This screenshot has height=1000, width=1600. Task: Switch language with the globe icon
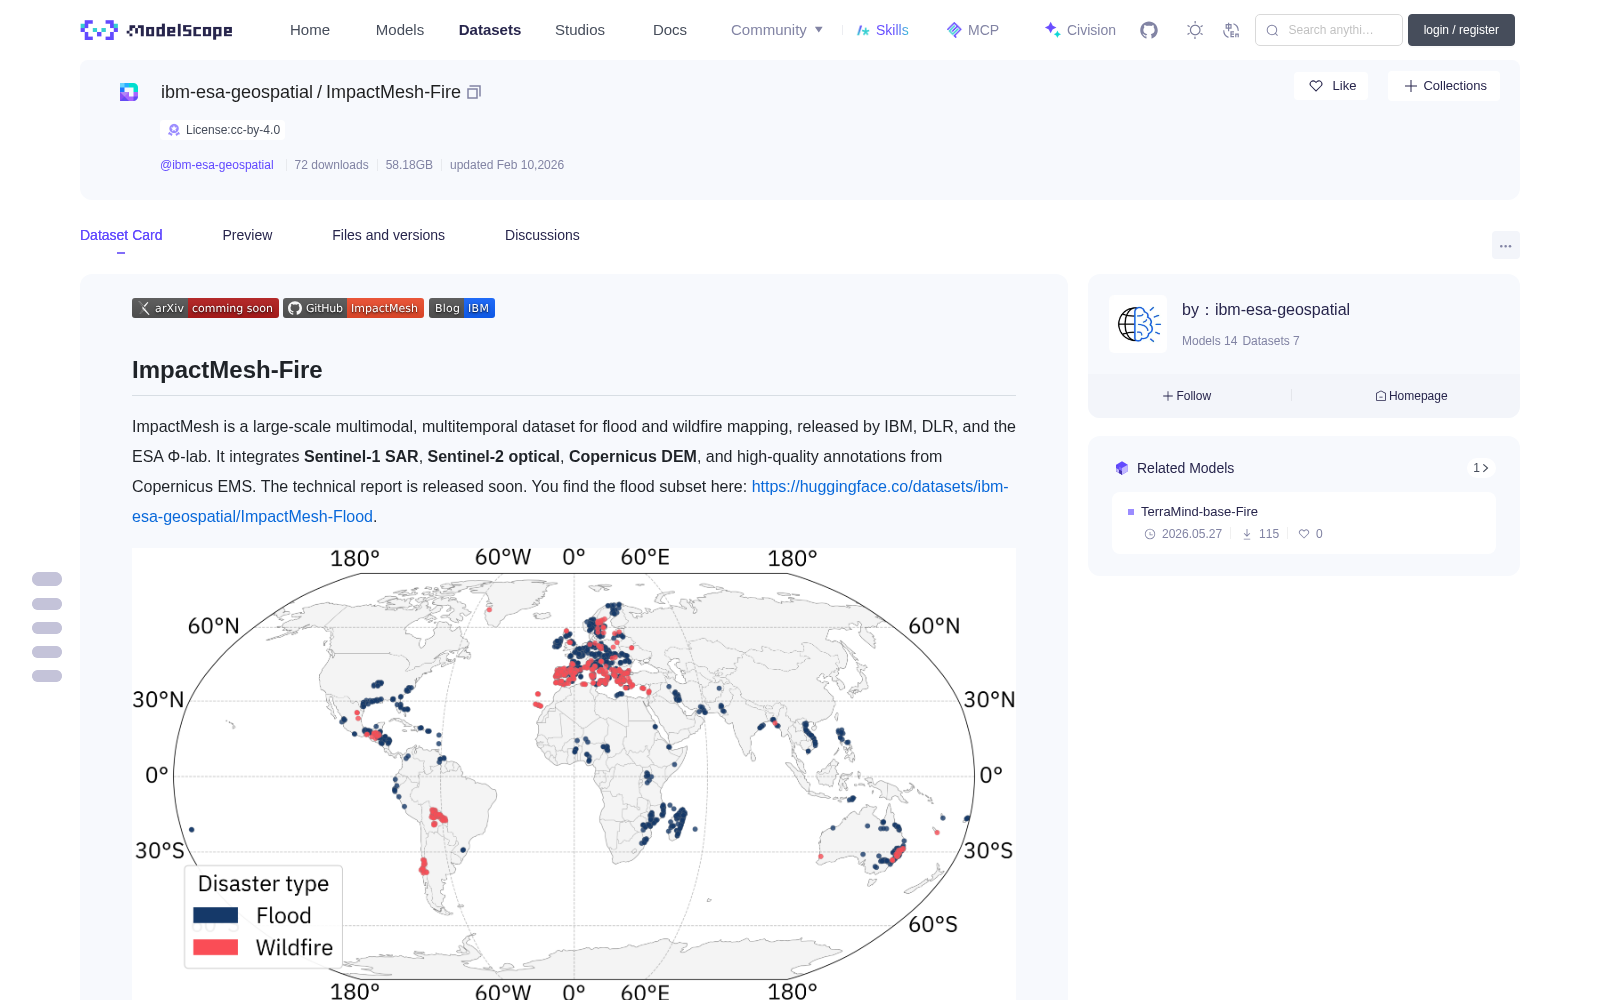(x=1231, y=30)
